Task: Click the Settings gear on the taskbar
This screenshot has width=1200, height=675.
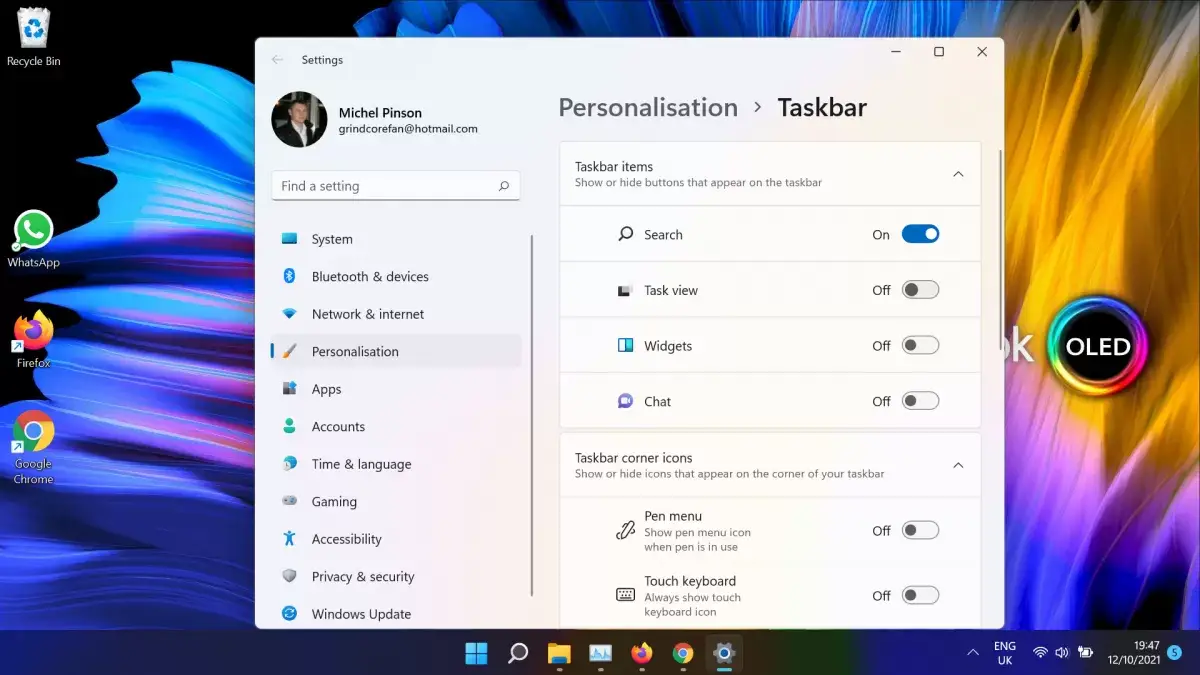Action: point(724,653)
